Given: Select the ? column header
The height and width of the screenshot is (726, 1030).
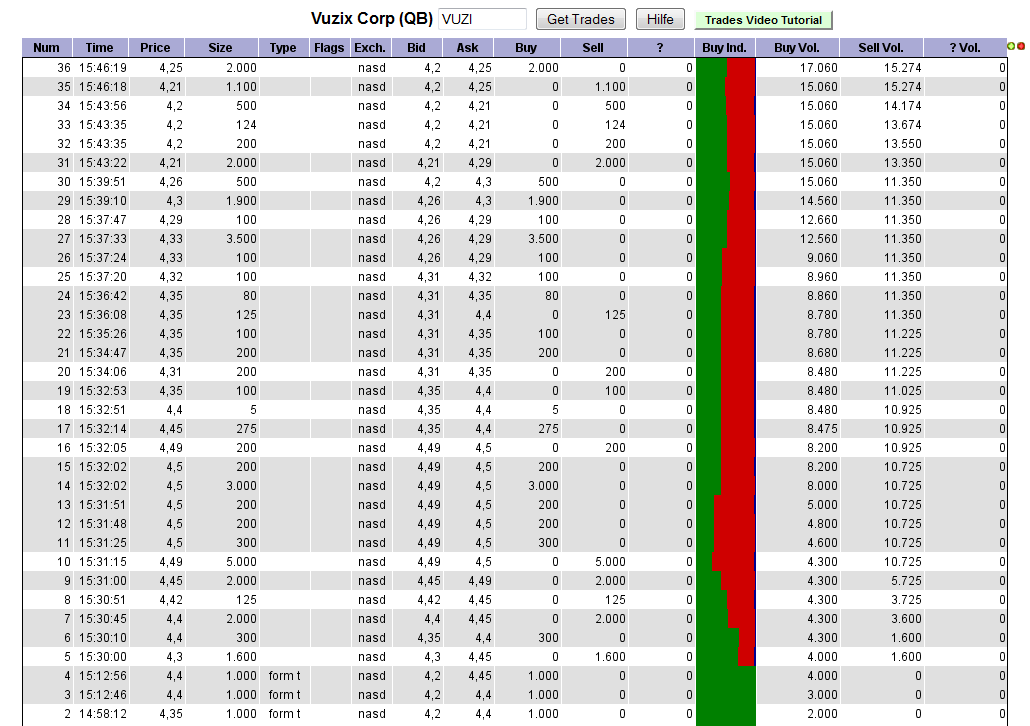Looking at the screenshot, I should (660, 47).
